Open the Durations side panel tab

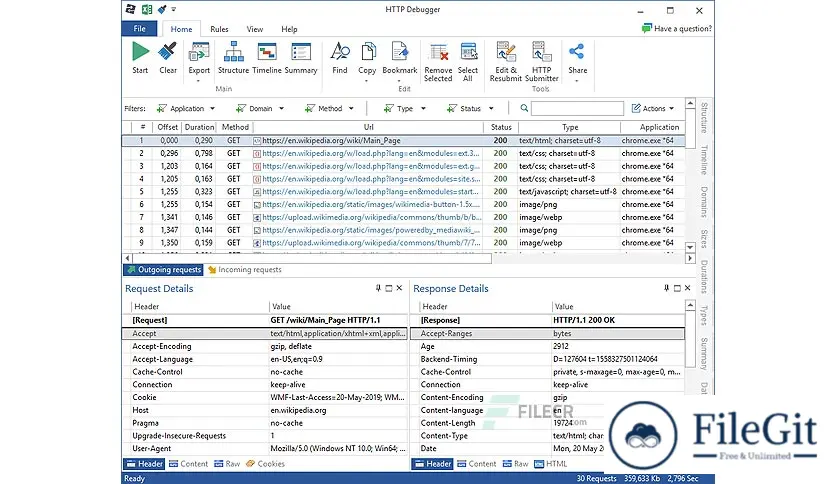click(x=704, y=277)
